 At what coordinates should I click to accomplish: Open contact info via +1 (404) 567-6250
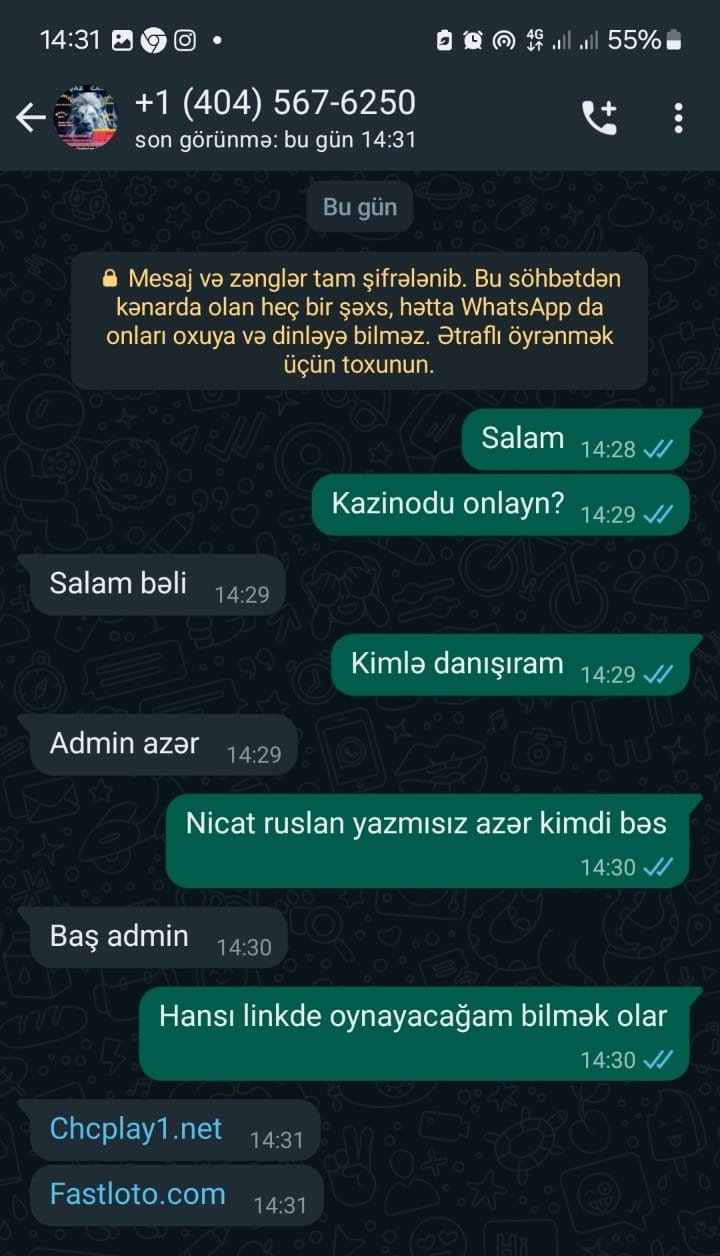point(275,102)
